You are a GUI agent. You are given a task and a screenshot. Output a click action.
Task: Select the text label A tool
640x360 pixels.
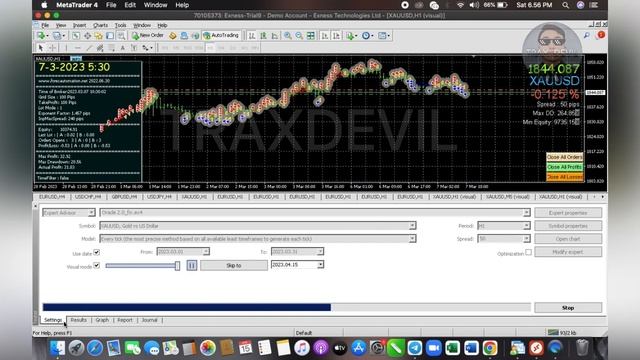(122, 48)
